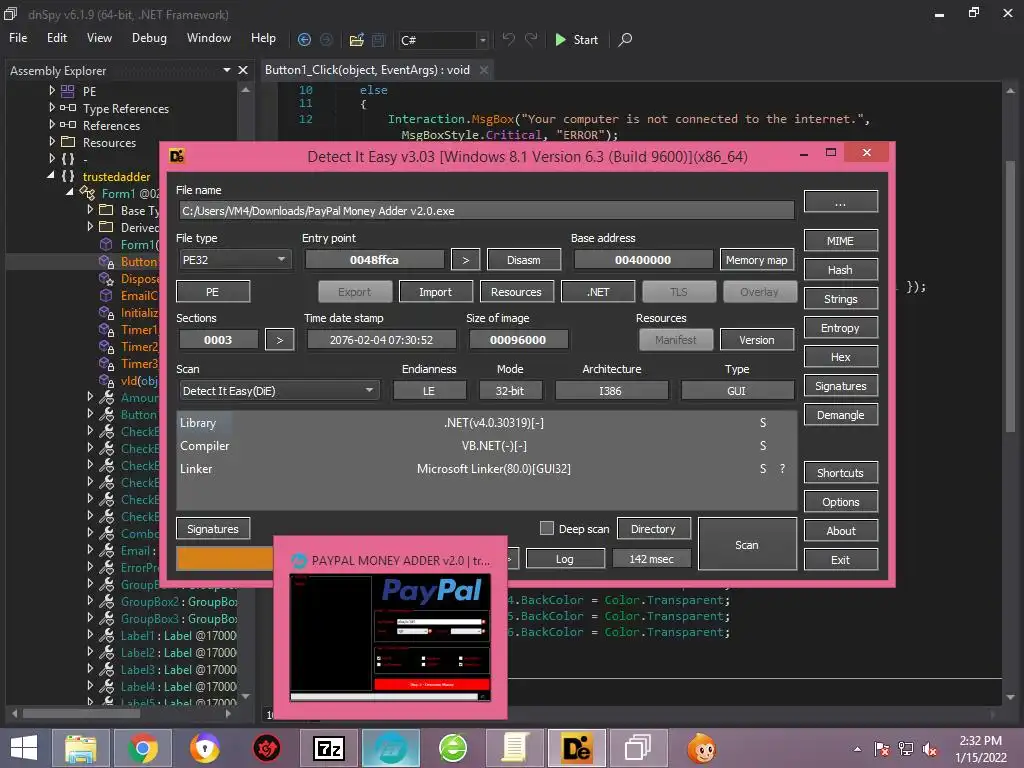Expand PE node in Assembly Explorer
Image resolution: width=1024 pixels, height=768 pixels.
pos(52,91)
